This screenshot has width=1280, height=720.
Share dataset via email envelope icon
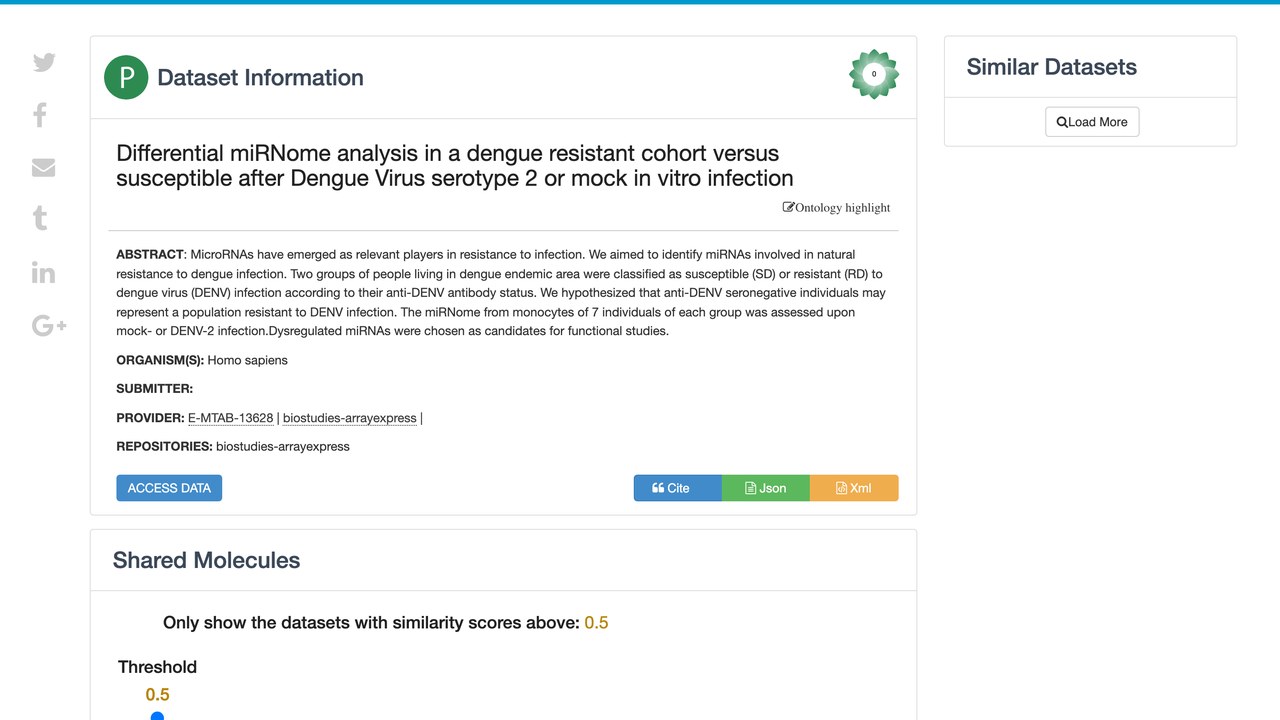tap(43, 168)
